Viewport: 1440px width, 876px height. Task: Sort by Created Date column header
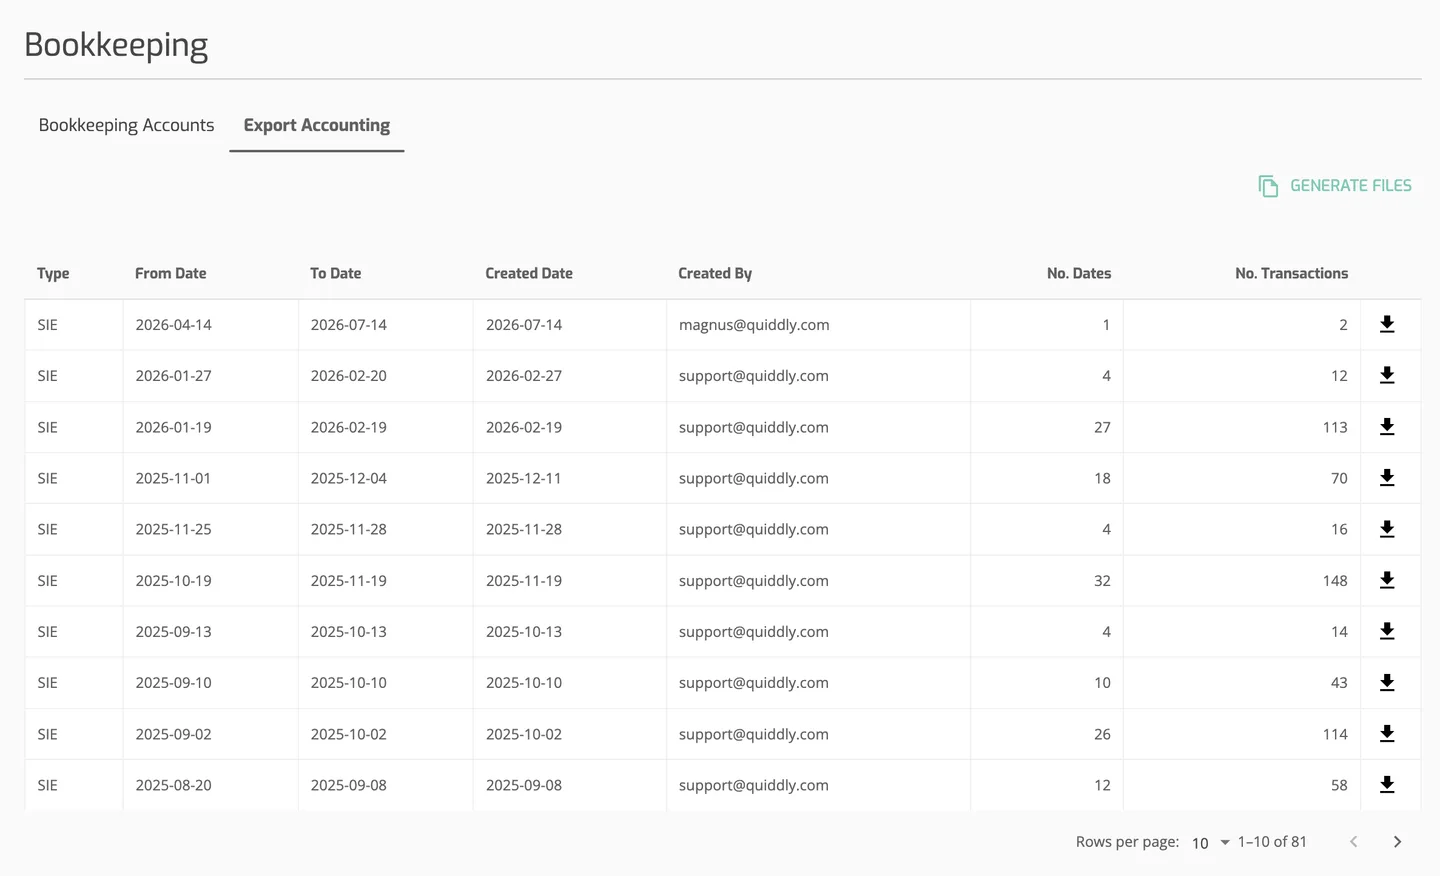coord(529,273)
